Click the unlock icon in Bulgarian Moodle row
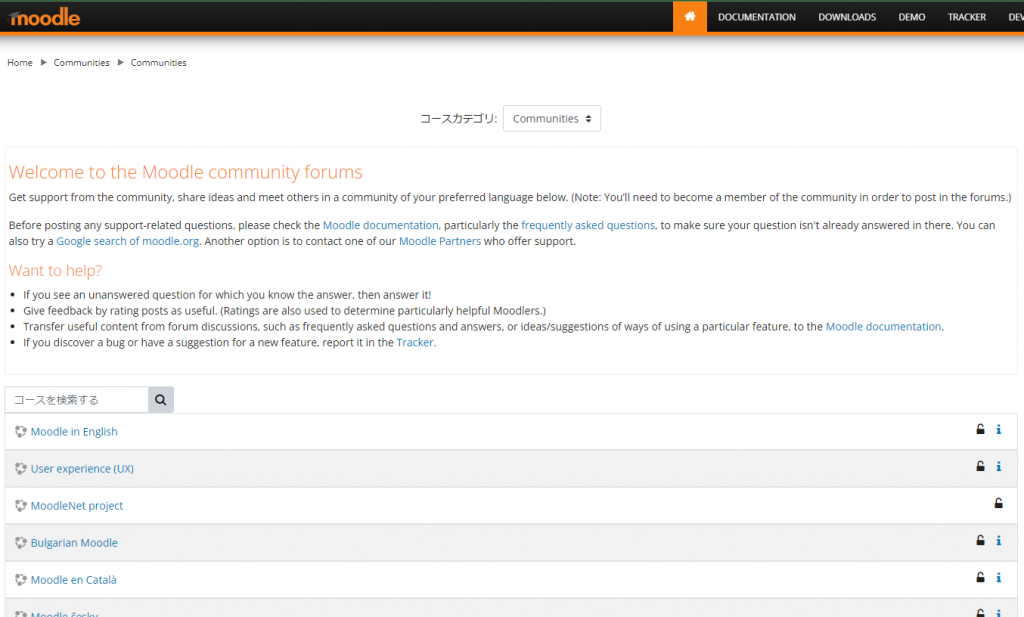The width and height of the screenshot is (1024, 617). tap(980, 541)
